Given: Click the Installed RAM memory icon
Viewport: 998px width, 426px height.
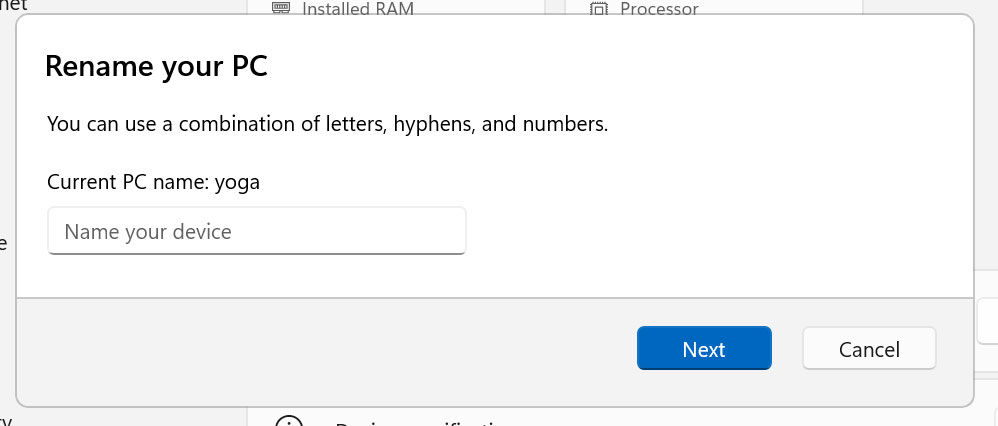Looking at the screenshot, I should (281, 8).
